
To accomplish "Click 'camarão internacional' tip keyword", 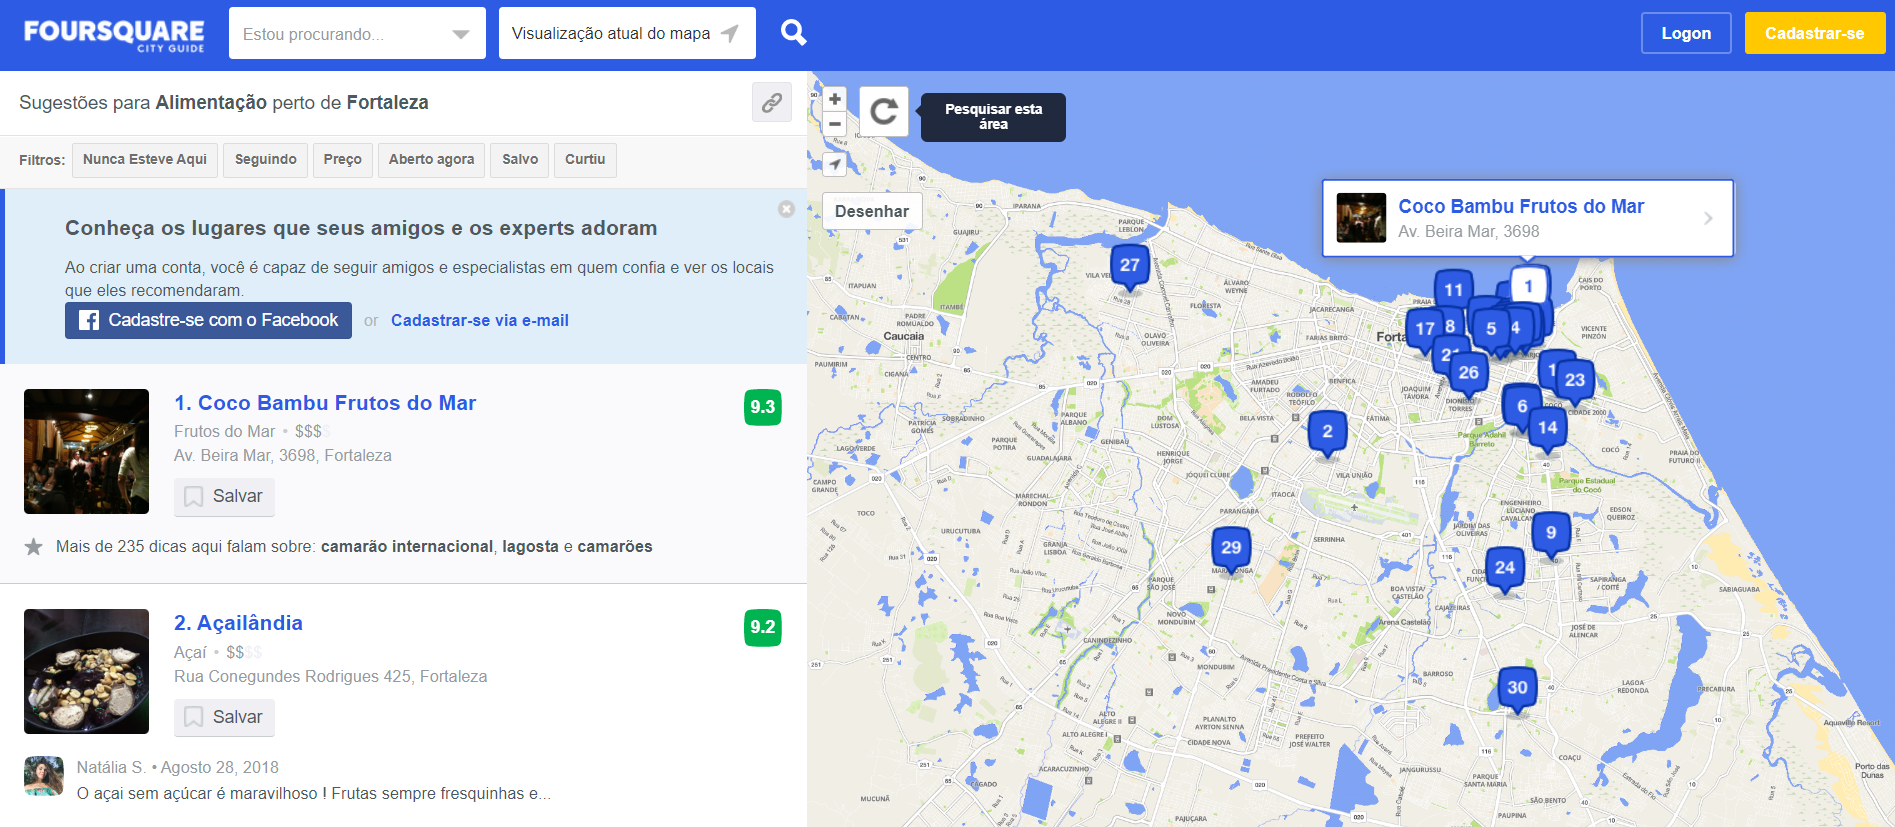I will [x=407, y=547].
